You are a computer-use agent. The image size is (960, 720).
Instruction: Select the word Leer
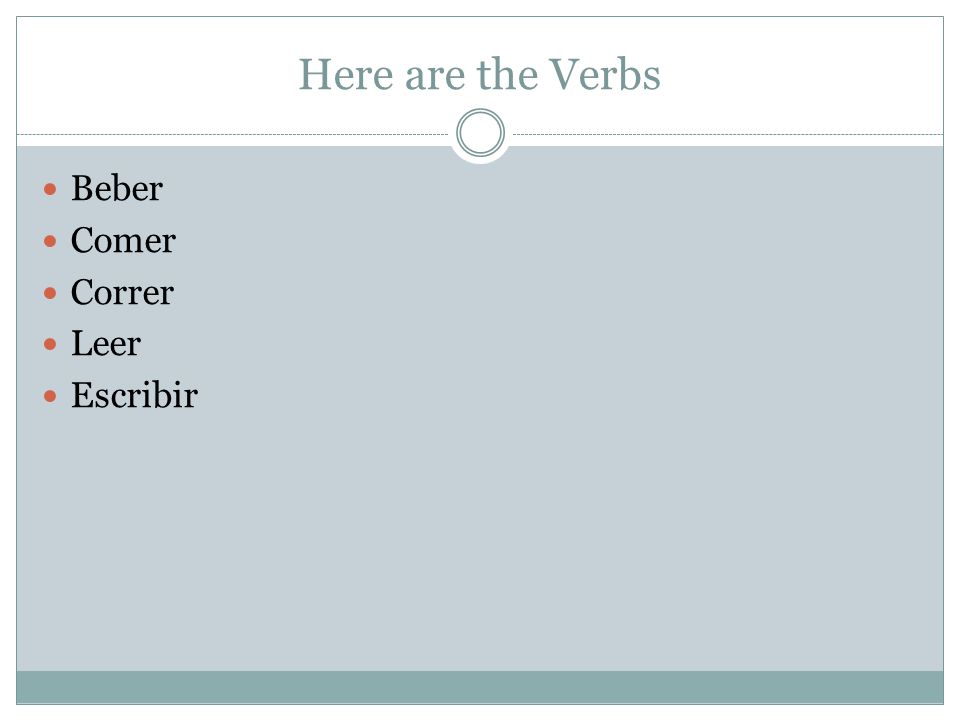pyautogui.click(x=106, y=343)
